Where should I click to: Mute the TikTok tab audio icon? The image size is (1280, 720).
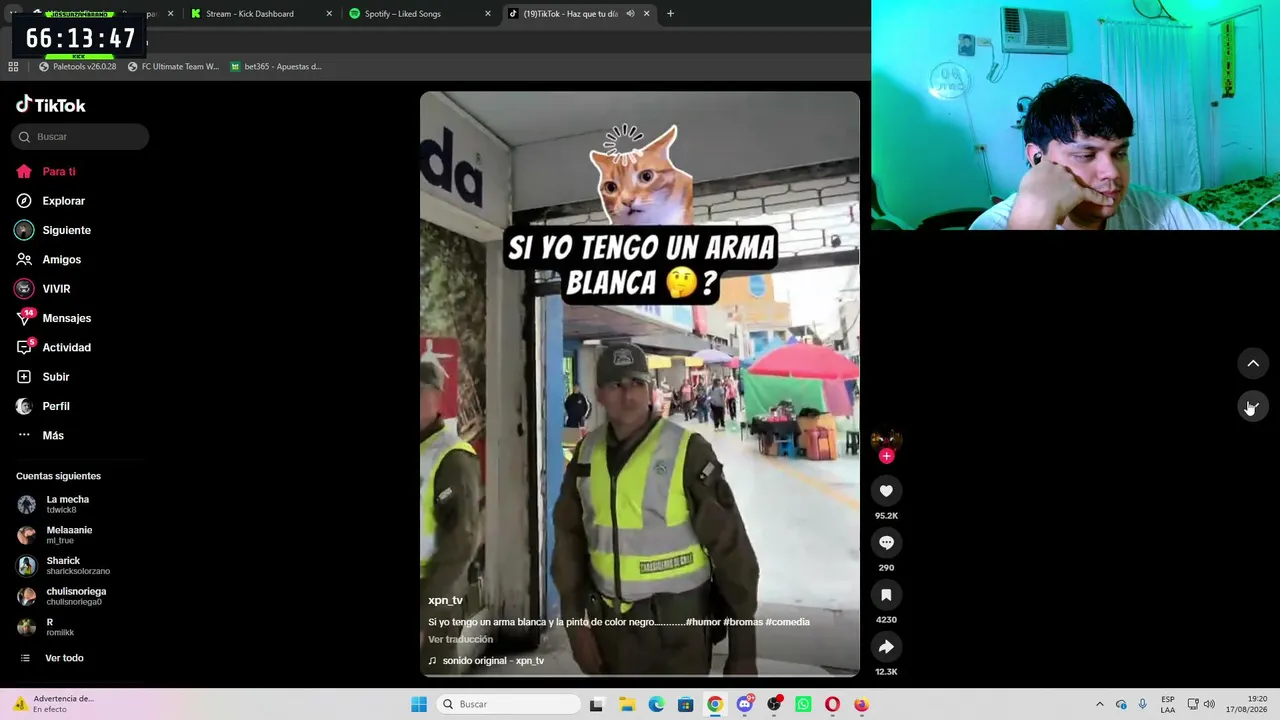630,14
